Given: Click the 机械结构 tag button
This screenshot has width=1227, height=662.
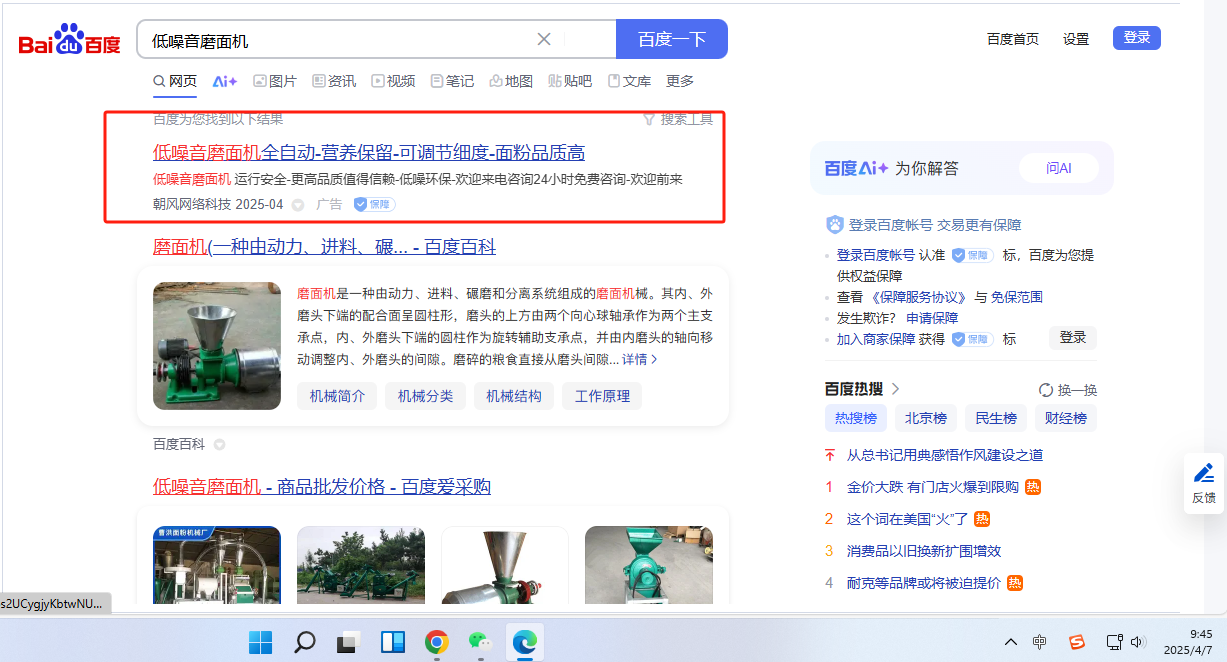Looking at the screenshot, I should (x=514, y=396).
